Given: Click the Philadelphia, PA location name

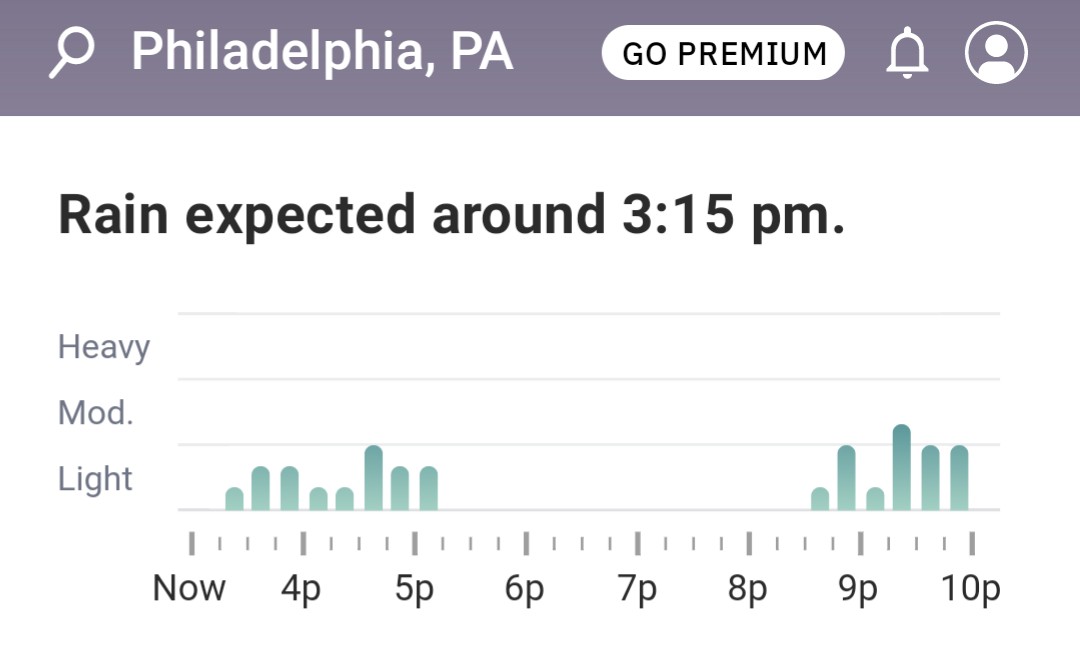Looking at the screenshot, I should pyautogui.click(x=322, y=52).
